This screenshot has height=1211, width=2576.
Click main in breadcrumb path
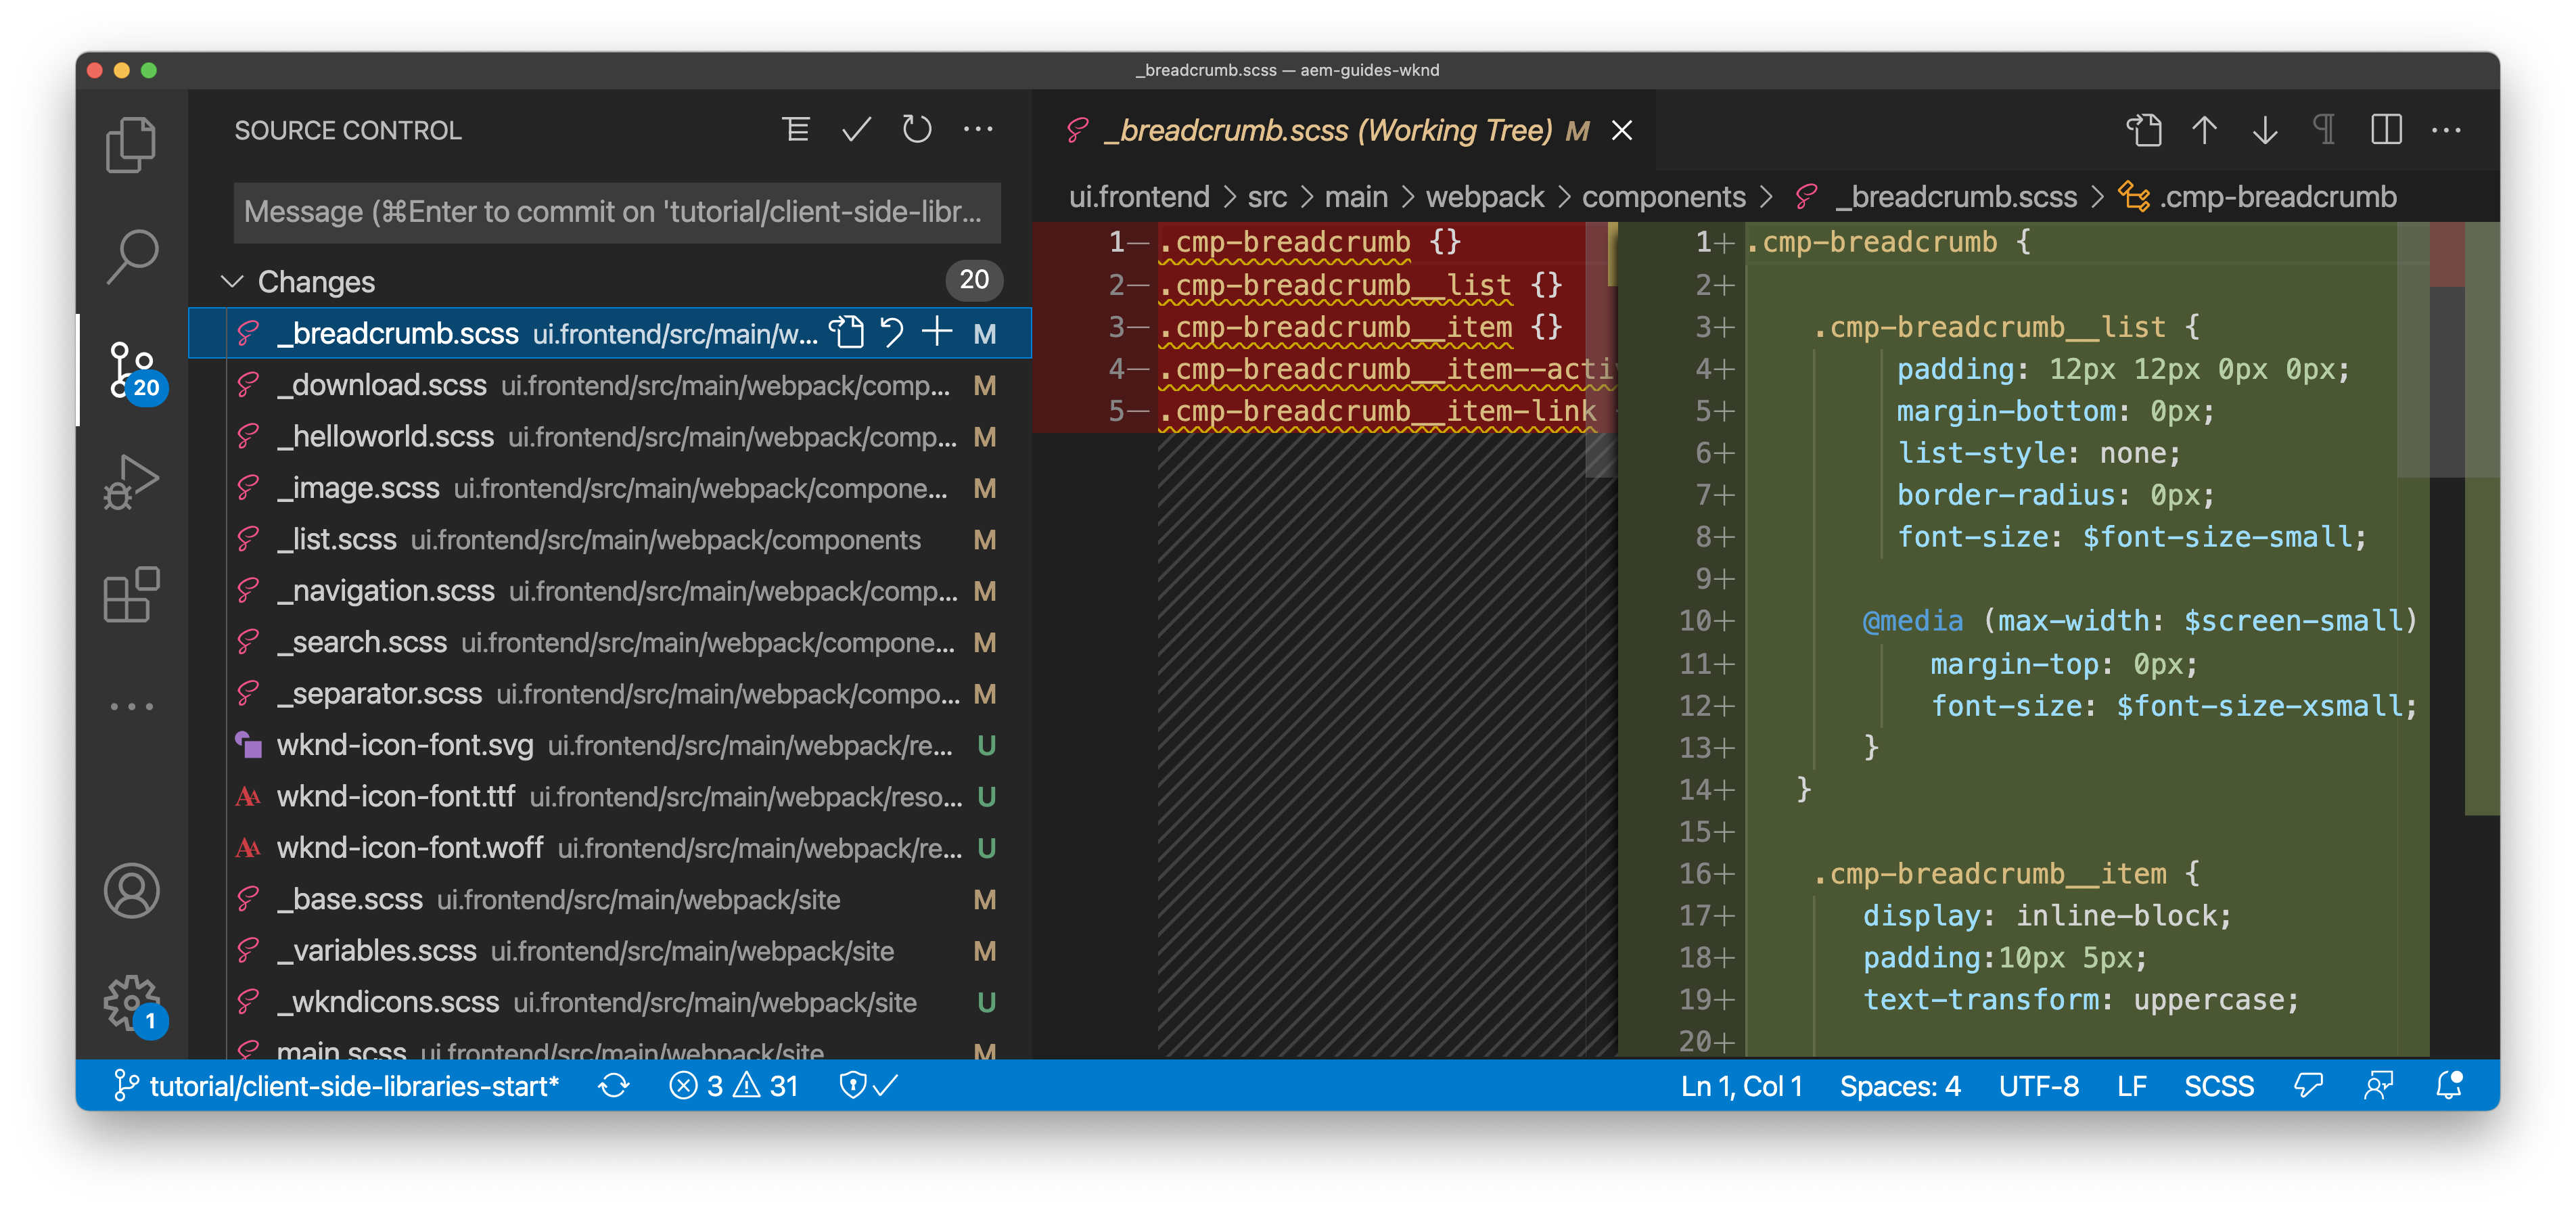click(1356, 197)
